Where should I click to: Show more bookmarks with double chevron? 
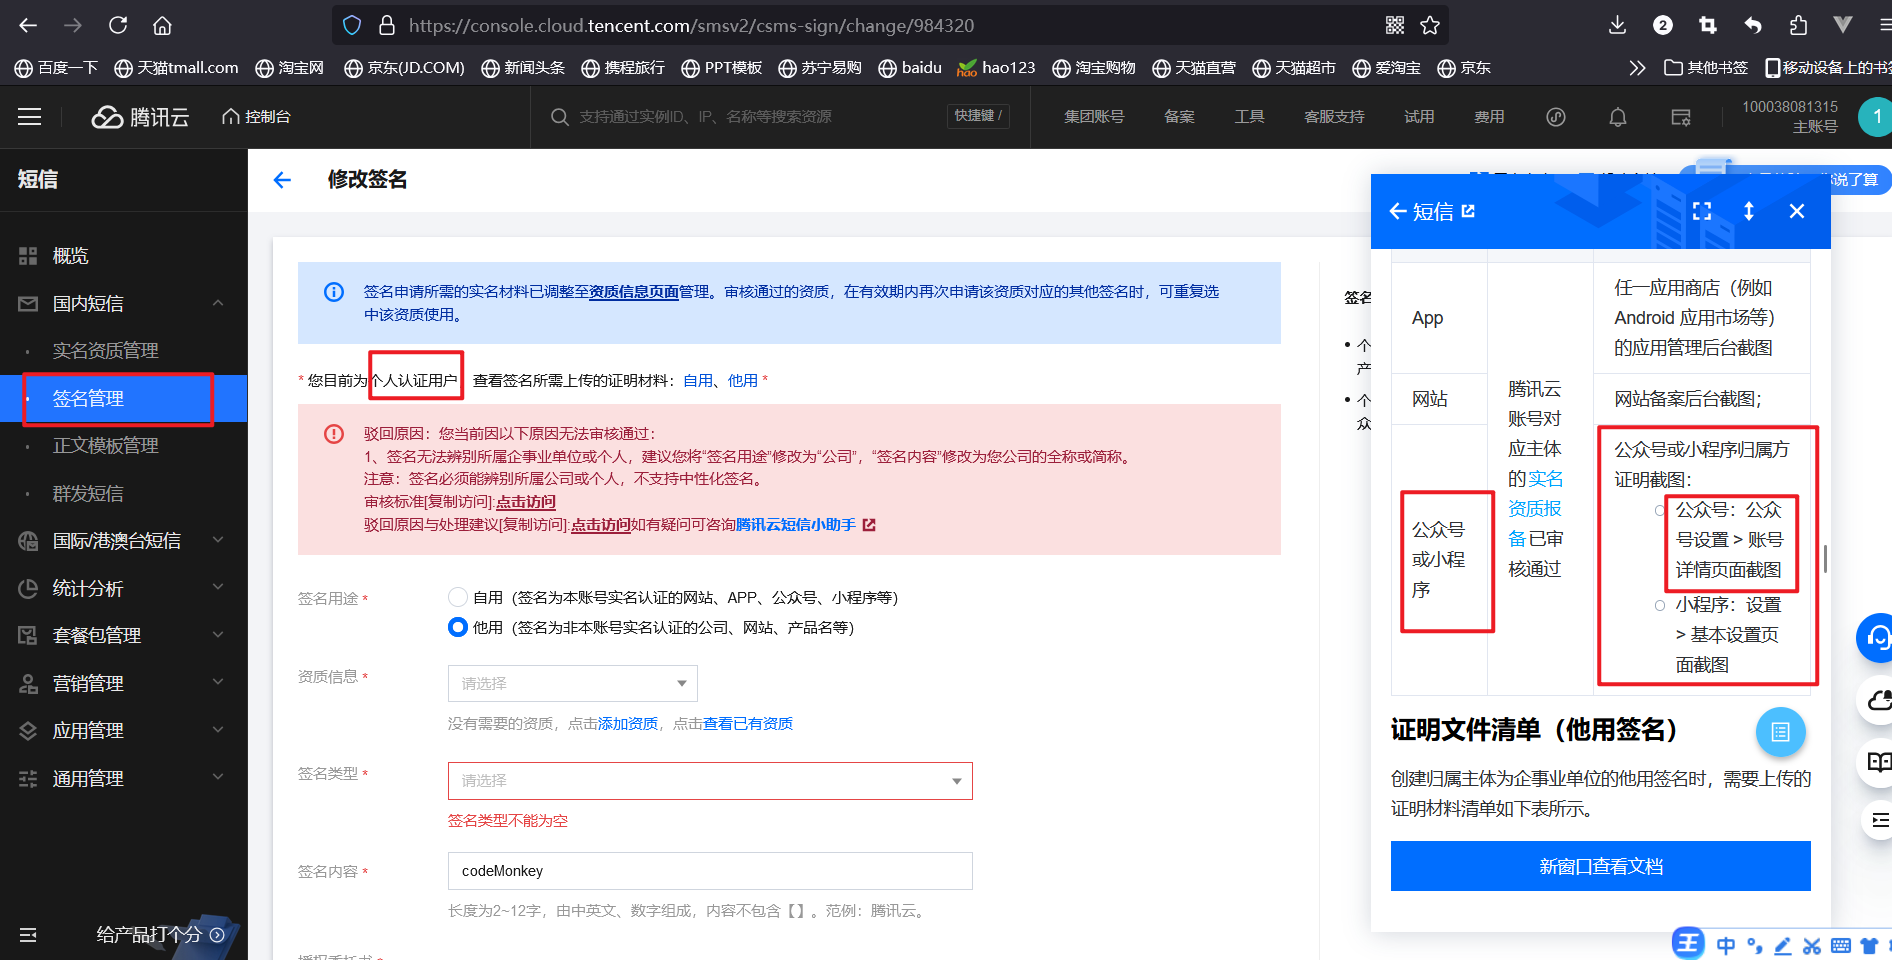[1637, 68]
